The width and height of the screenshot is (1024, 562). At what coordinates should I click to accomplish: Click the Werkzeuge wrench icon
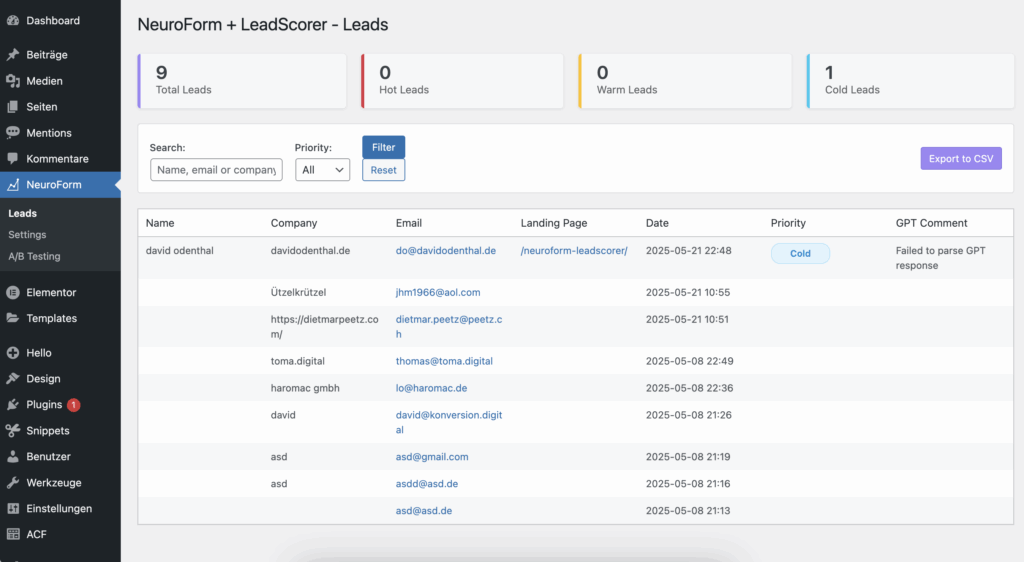click(x=12, y=482)
